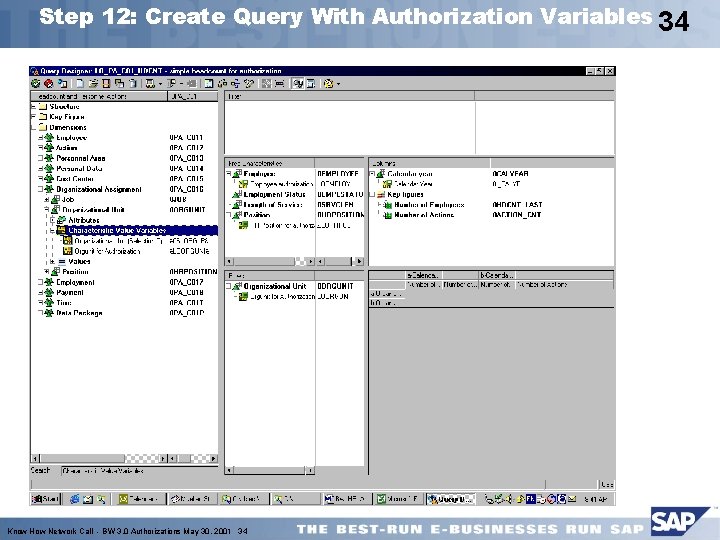The image size is (720, 540).
Task: Expand the Values node under Organizational Unit
Action: click(53, 261)
